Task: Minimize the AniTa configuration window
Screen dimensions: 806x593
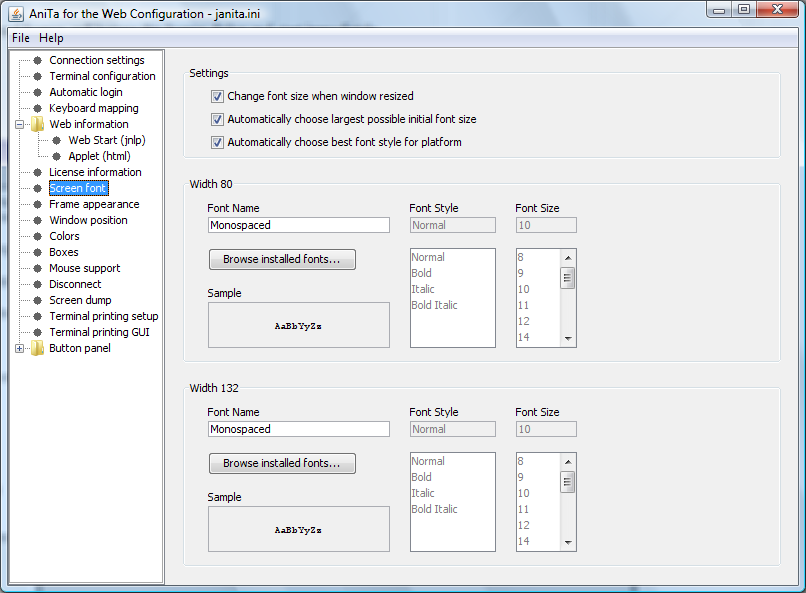Action: click(x=719, y=10)
